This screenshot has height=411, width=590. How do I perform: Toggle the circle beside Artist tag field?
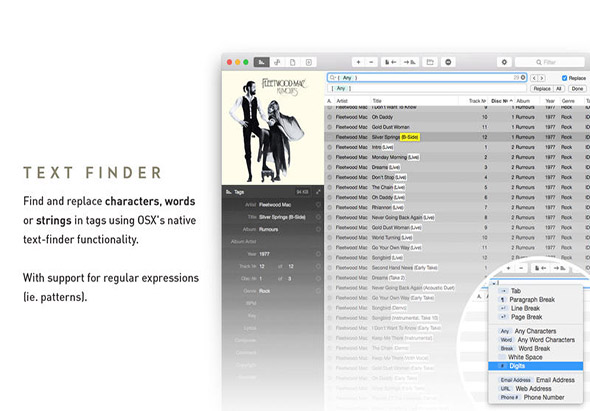pyautogui.click(x=318, y=205)
